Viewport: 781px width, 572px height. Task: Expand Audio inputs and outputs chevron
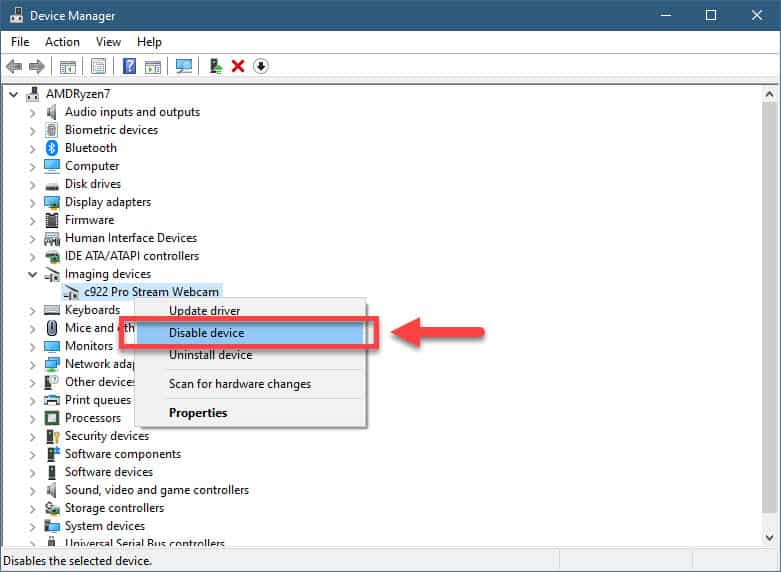click(x=32, y=113)
